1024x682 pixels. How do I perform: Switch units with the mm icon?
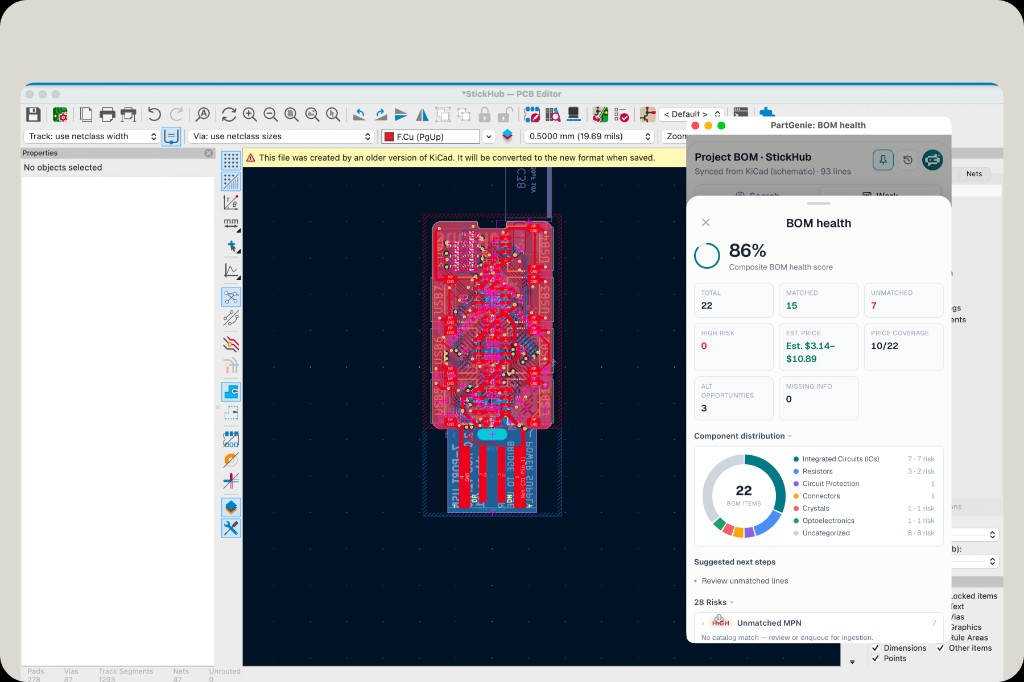[x=231, y=223]
